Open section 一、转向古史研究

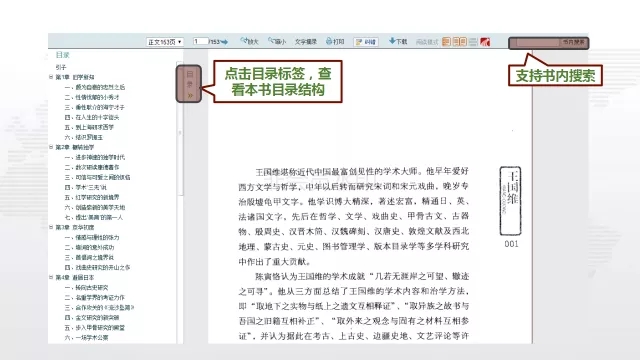click(86, 287)
